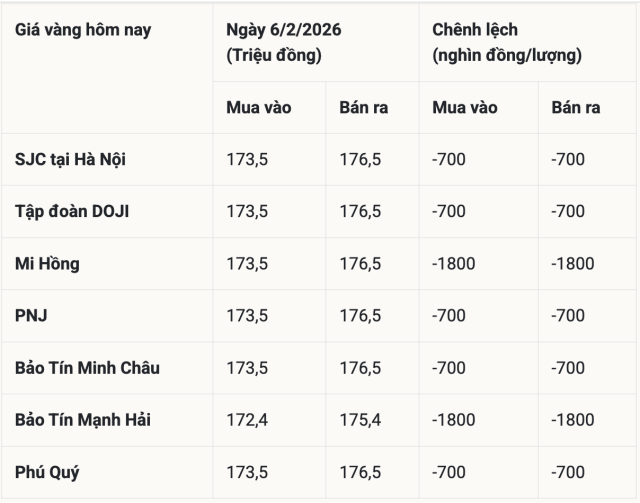Screen dimensions: 640x503
Task: Select Phú Quý sell price 176,5
Action: [360, 472]
